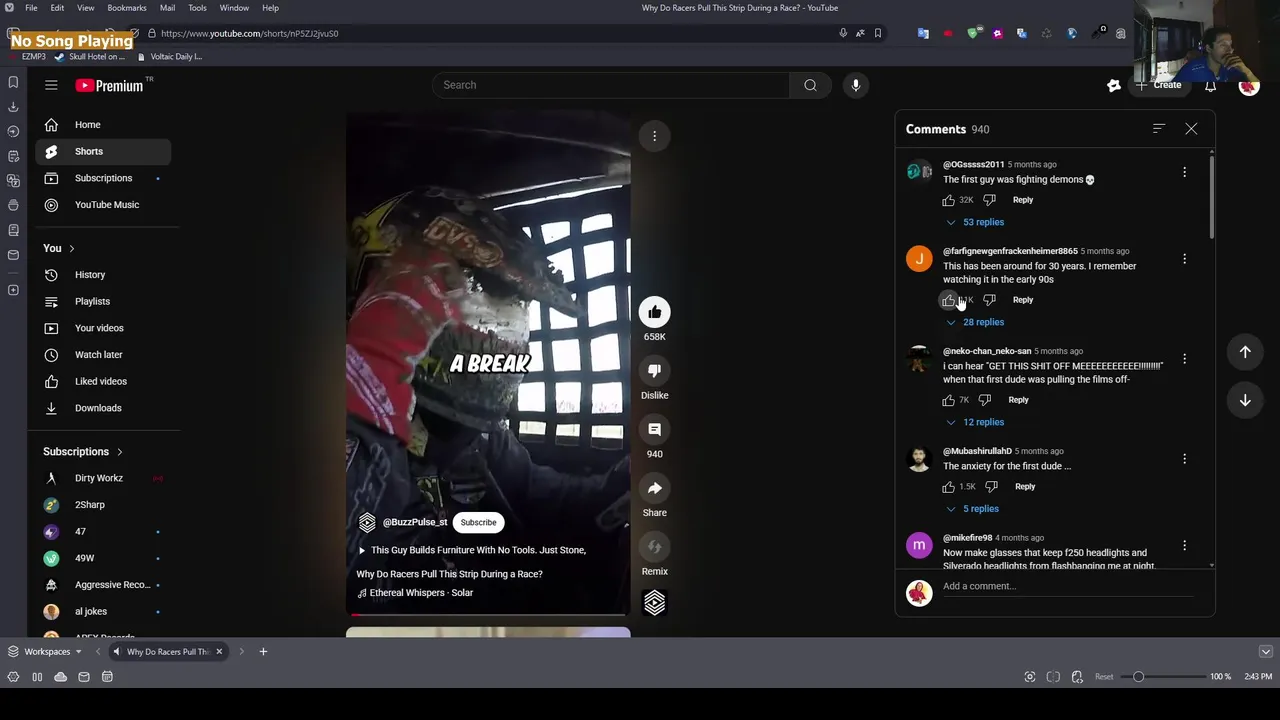This screenshot has width=1280, height=720.
Task: Share the short video
Action: pyautogui.click(x=654, y=488)
